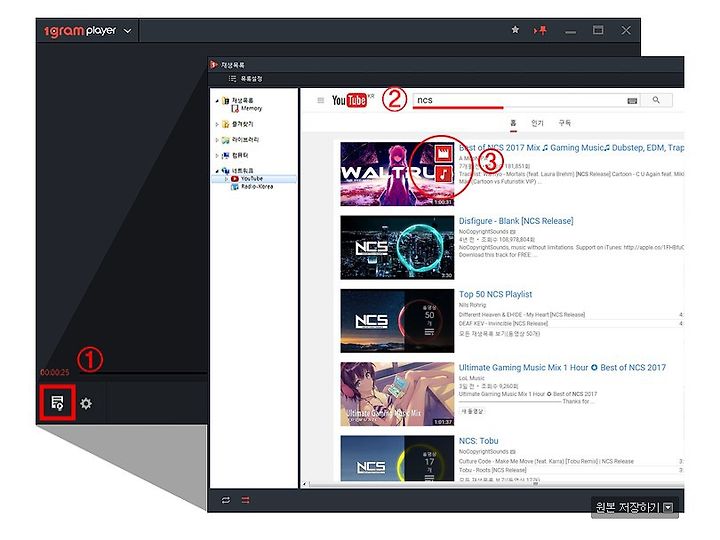Open YouTube hamburger guide menu

click(321, 100)
